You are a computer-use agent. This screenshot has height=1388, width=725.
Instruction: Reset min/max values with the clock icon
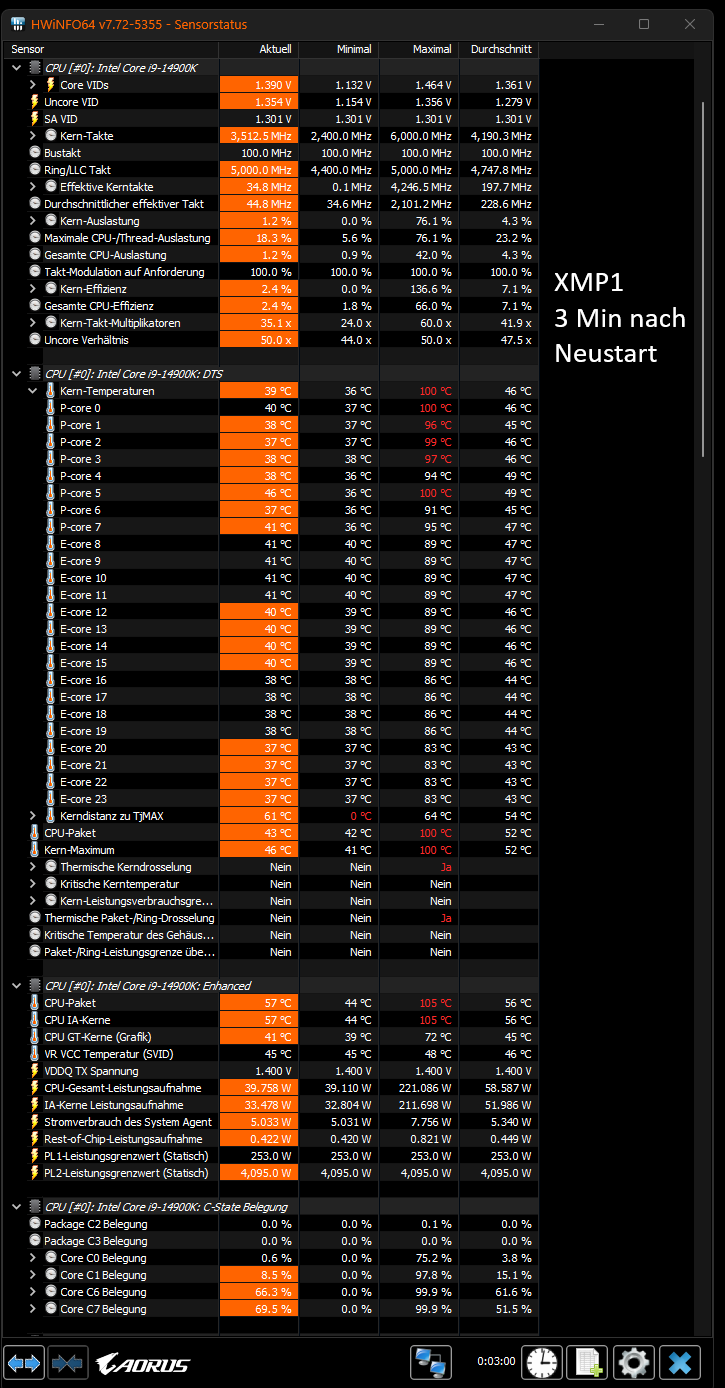click(543, 1362)
